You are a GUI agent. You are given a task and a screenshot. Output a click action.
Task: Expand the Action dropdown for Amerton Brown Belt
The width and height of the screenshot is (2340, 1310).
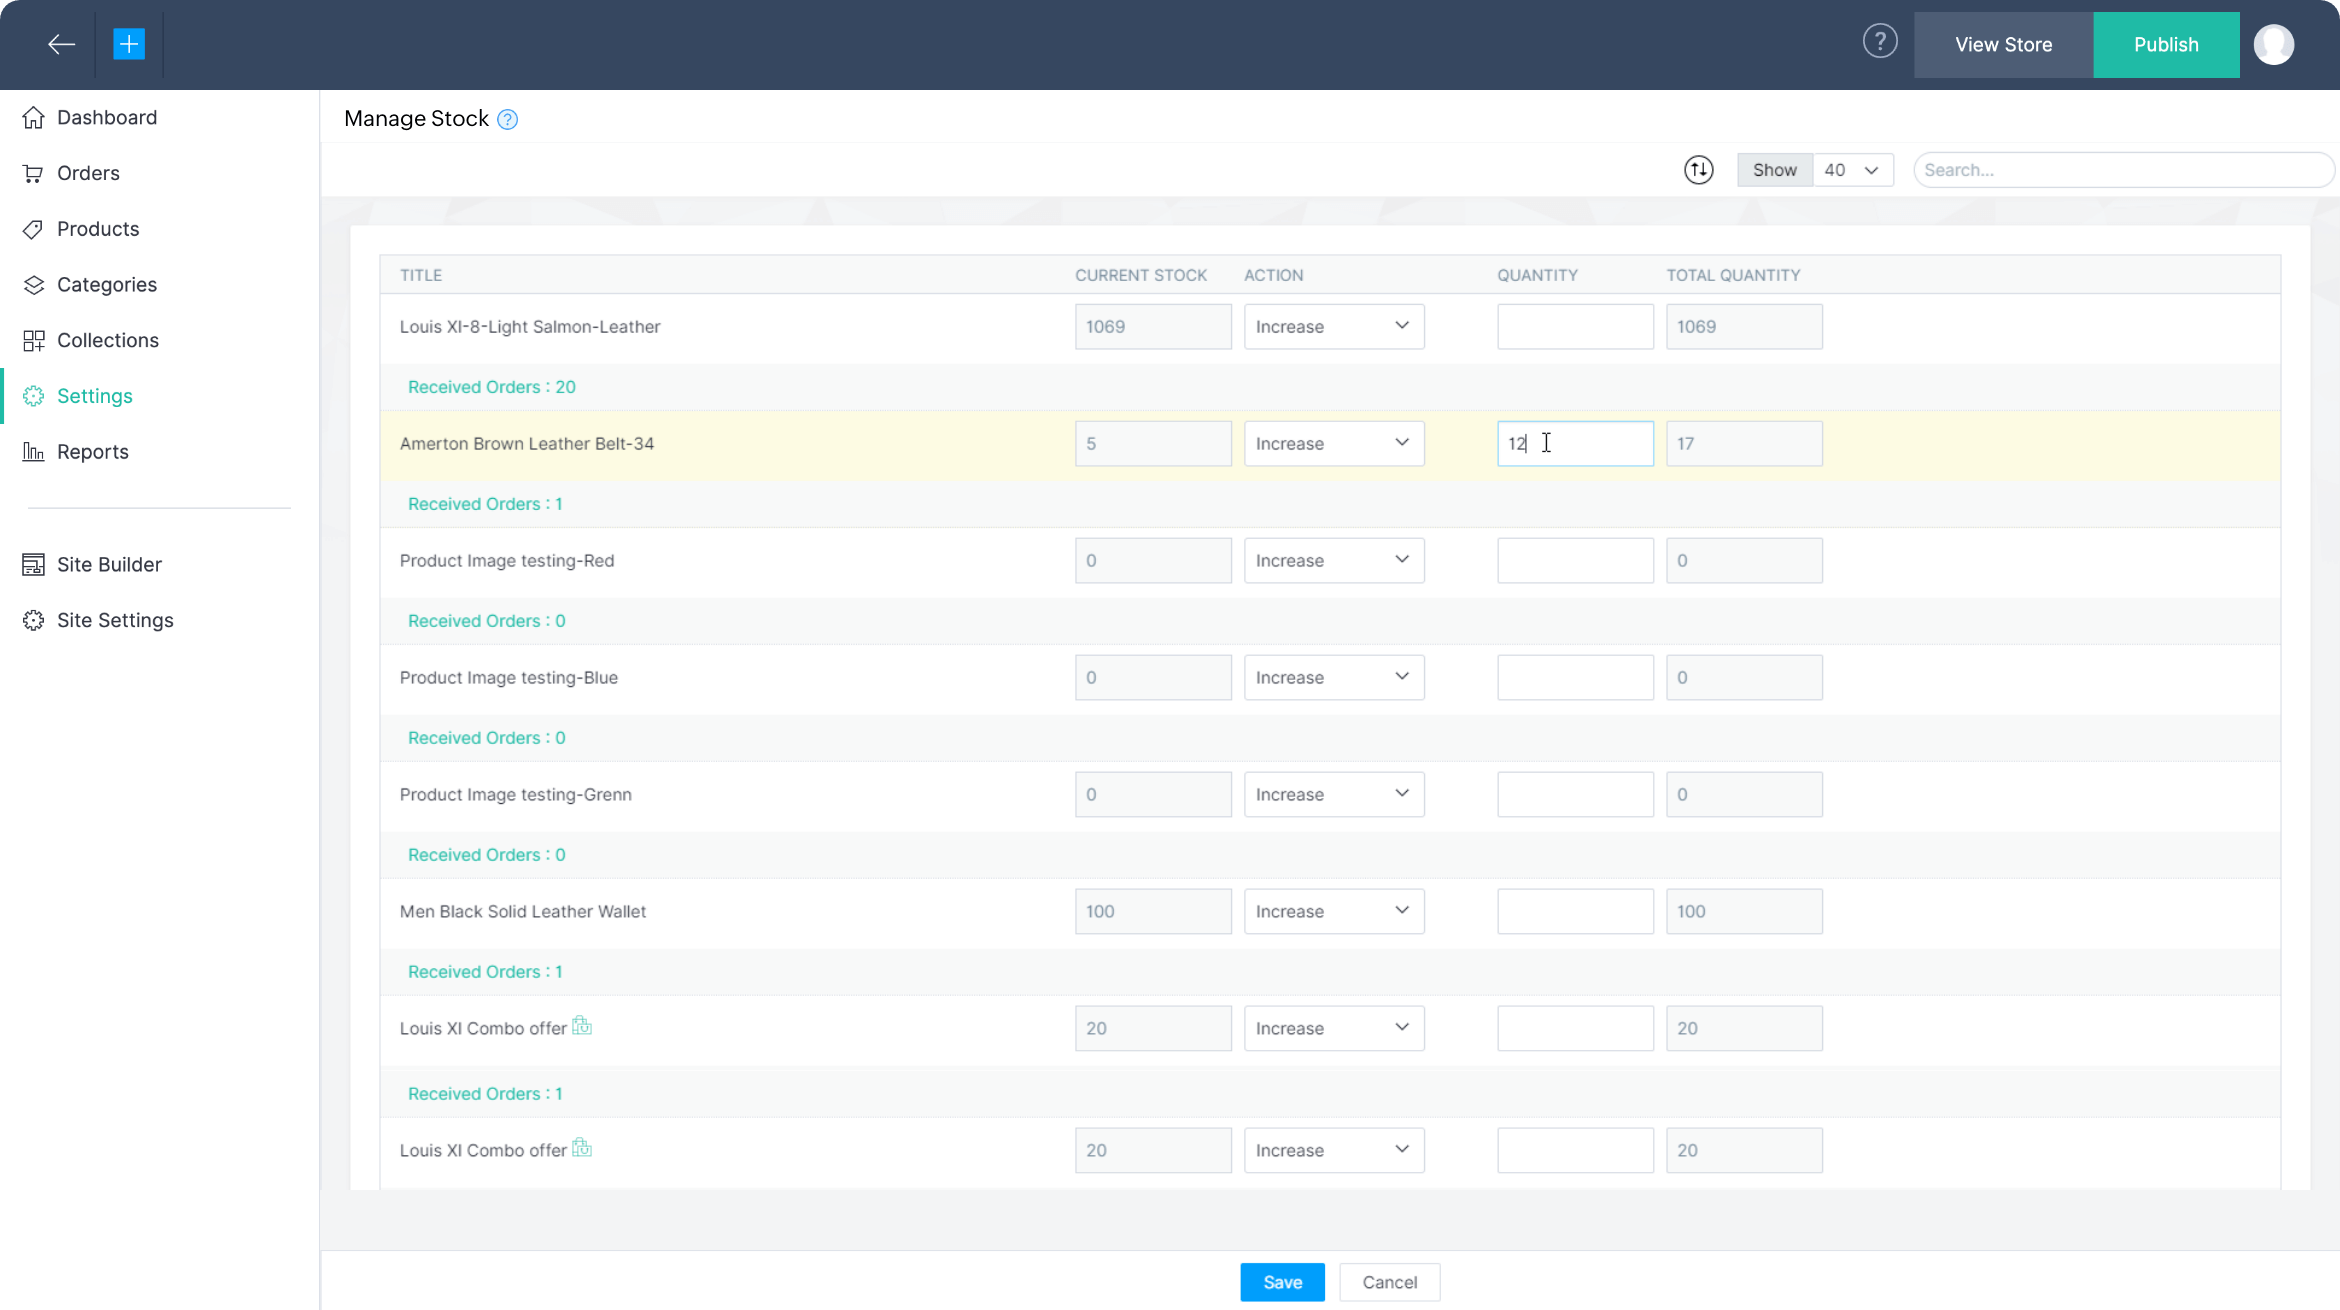point(1333,443)
